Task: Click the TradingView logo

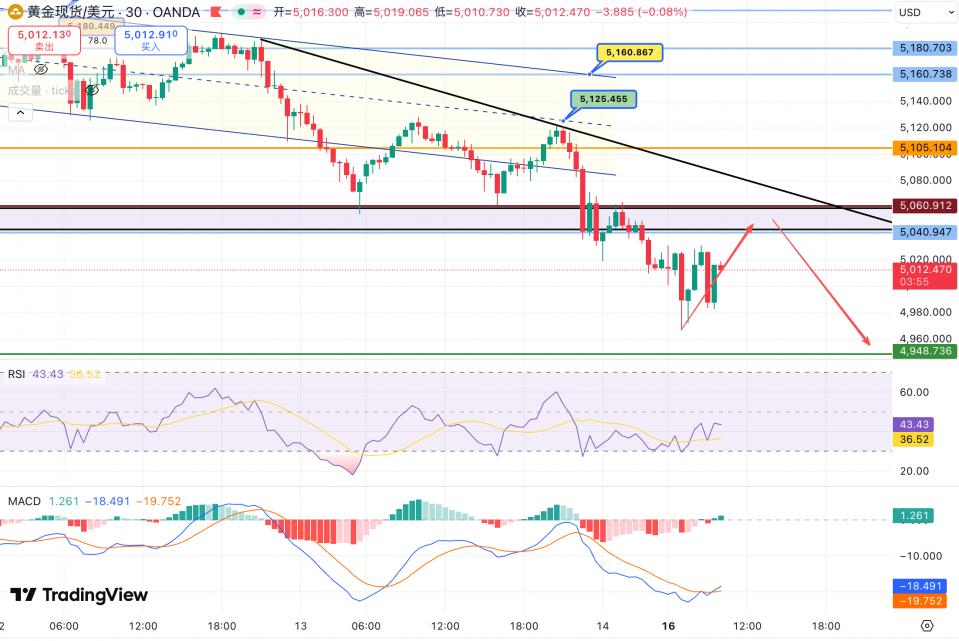Action: click(x=79, y=595)
